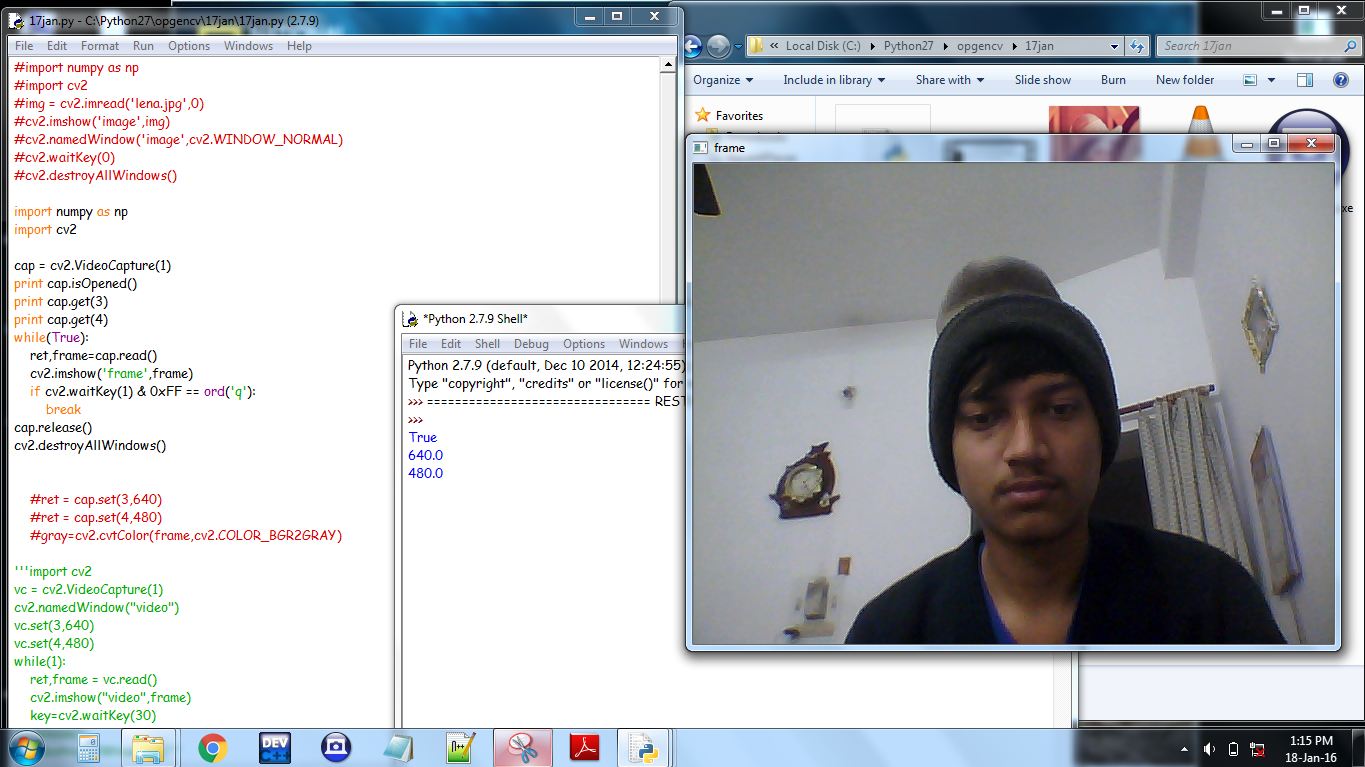Screen dimensions: 1365x767
Task: Toggle the preview pane in Explorer
Action: click(1303, 79)
